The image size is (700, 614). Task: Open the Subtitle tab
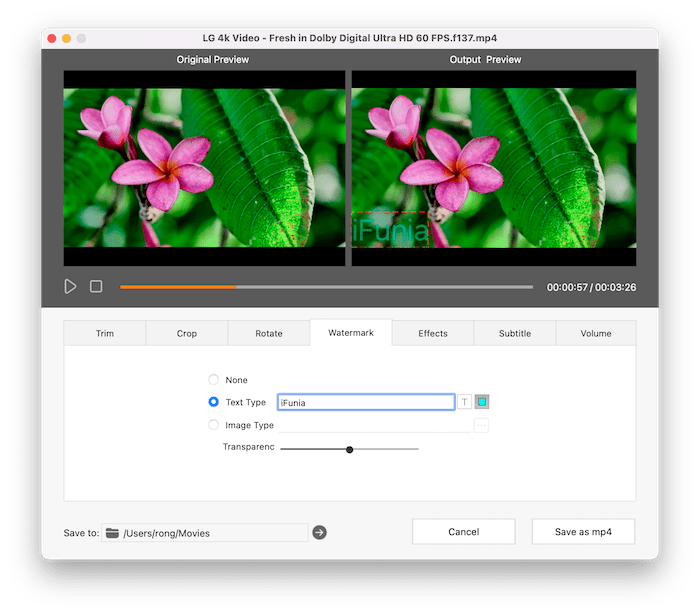[x=515, y=333]
